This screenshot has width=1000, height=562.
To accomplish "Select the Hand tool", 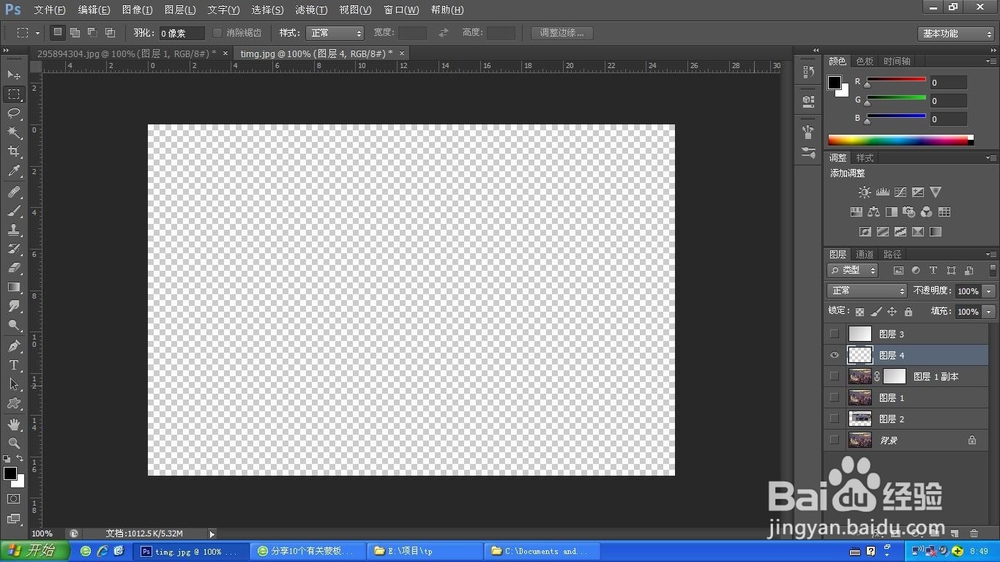I will click(13, 424).
